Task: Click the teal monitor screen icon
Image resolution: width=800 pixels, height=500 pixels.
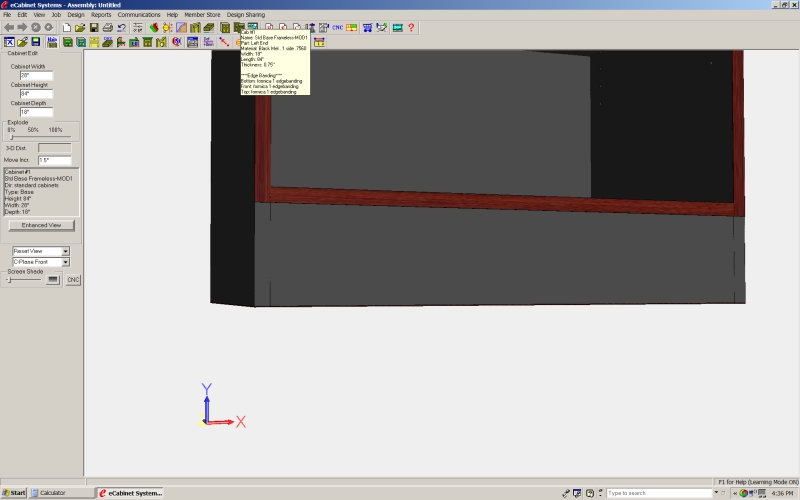Action: point(397,28)
